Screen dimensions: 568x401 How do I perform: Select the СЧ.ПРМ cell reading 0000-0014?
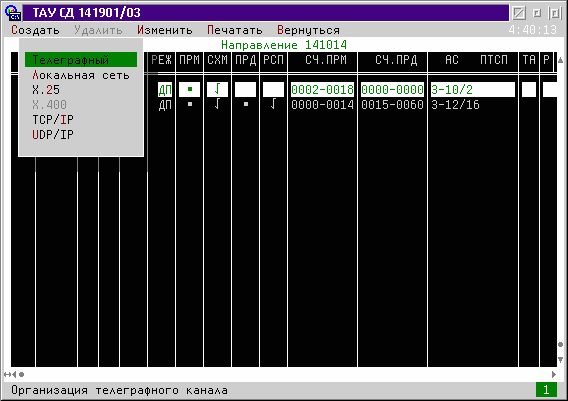pos(322,105)
